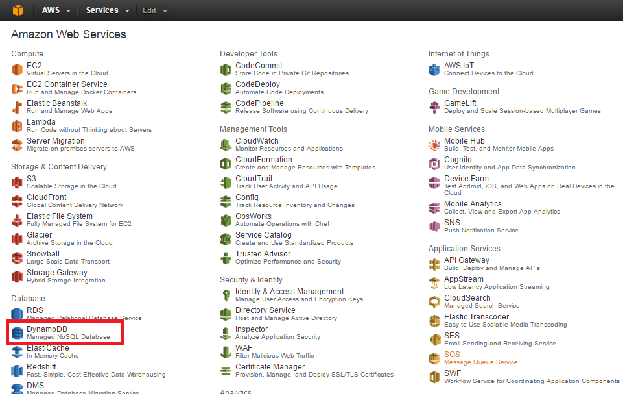Click the CloudFront icon
Viewport: 623px width, 394px height.
(17, 201)
